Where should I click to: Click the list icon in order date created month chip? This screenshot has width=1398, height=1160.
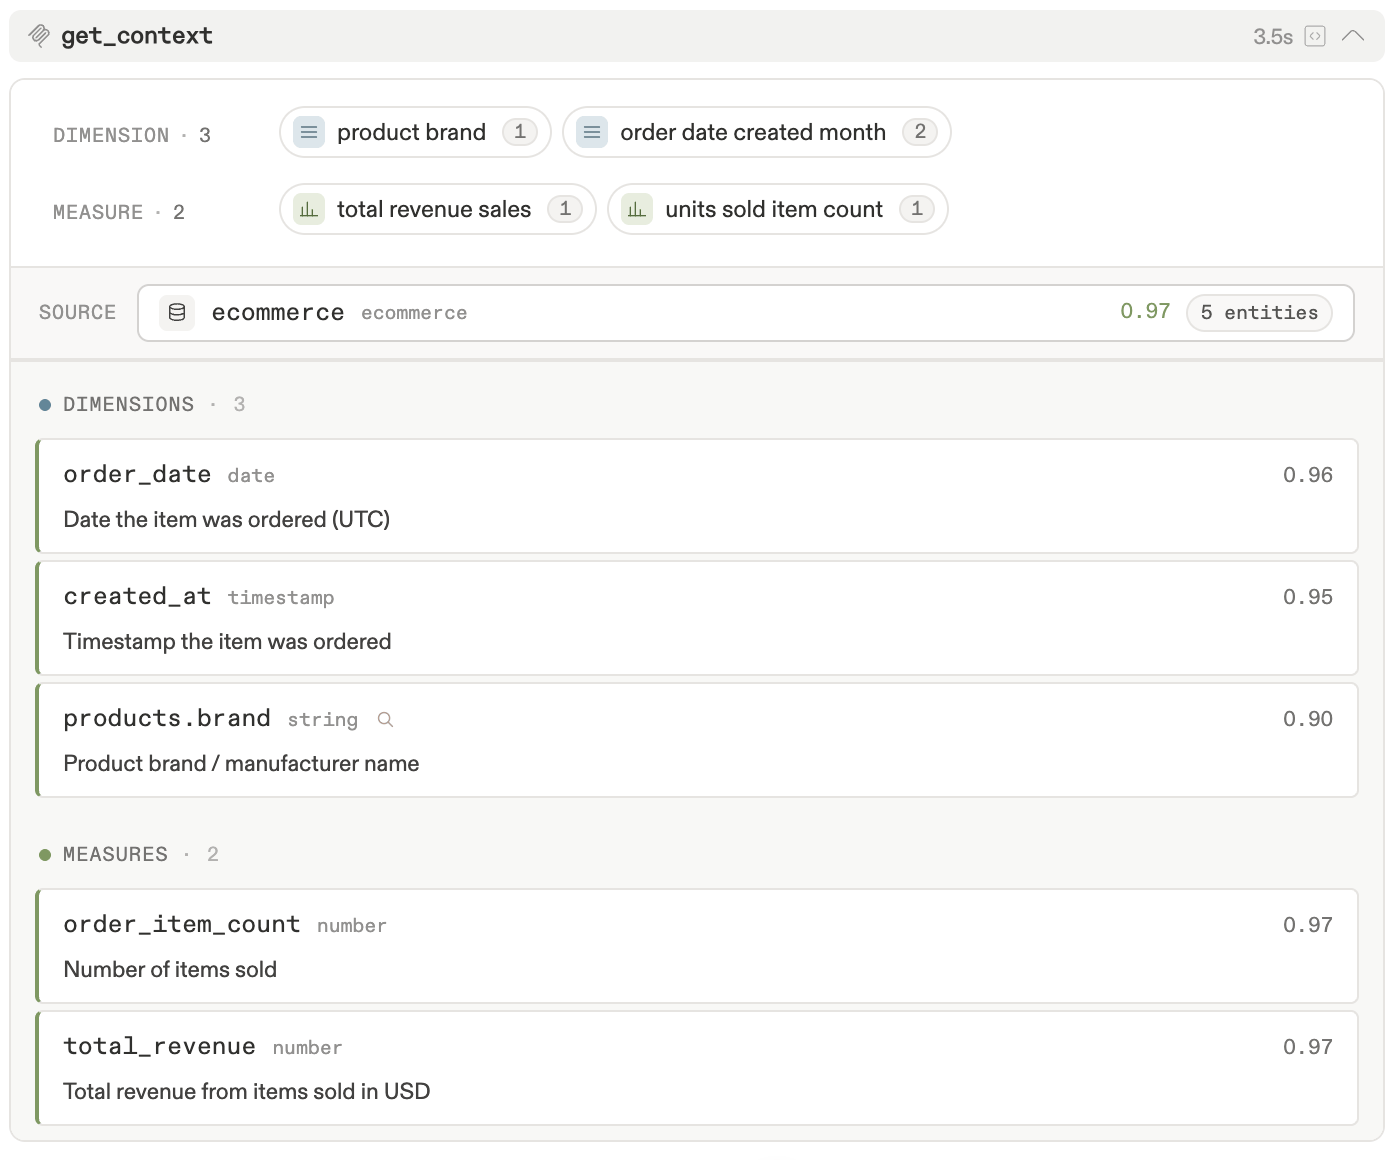[x=592, y=132]
